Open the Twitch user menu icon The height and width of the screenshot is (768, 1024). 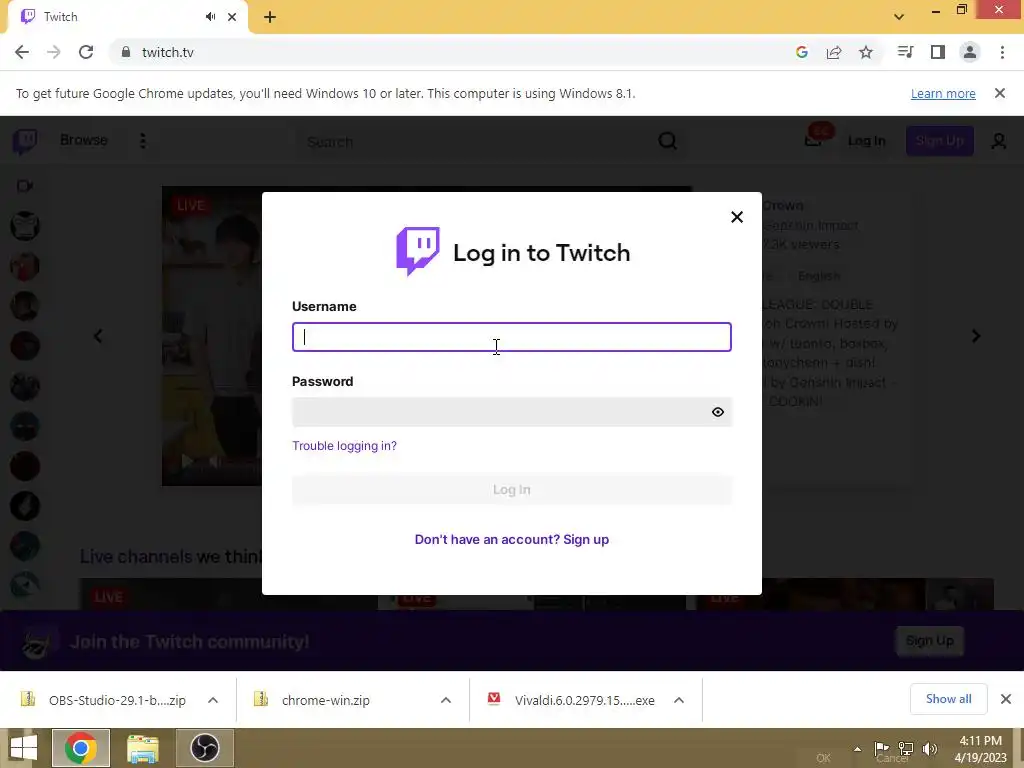pyautogui.click(x=999, y=141)
